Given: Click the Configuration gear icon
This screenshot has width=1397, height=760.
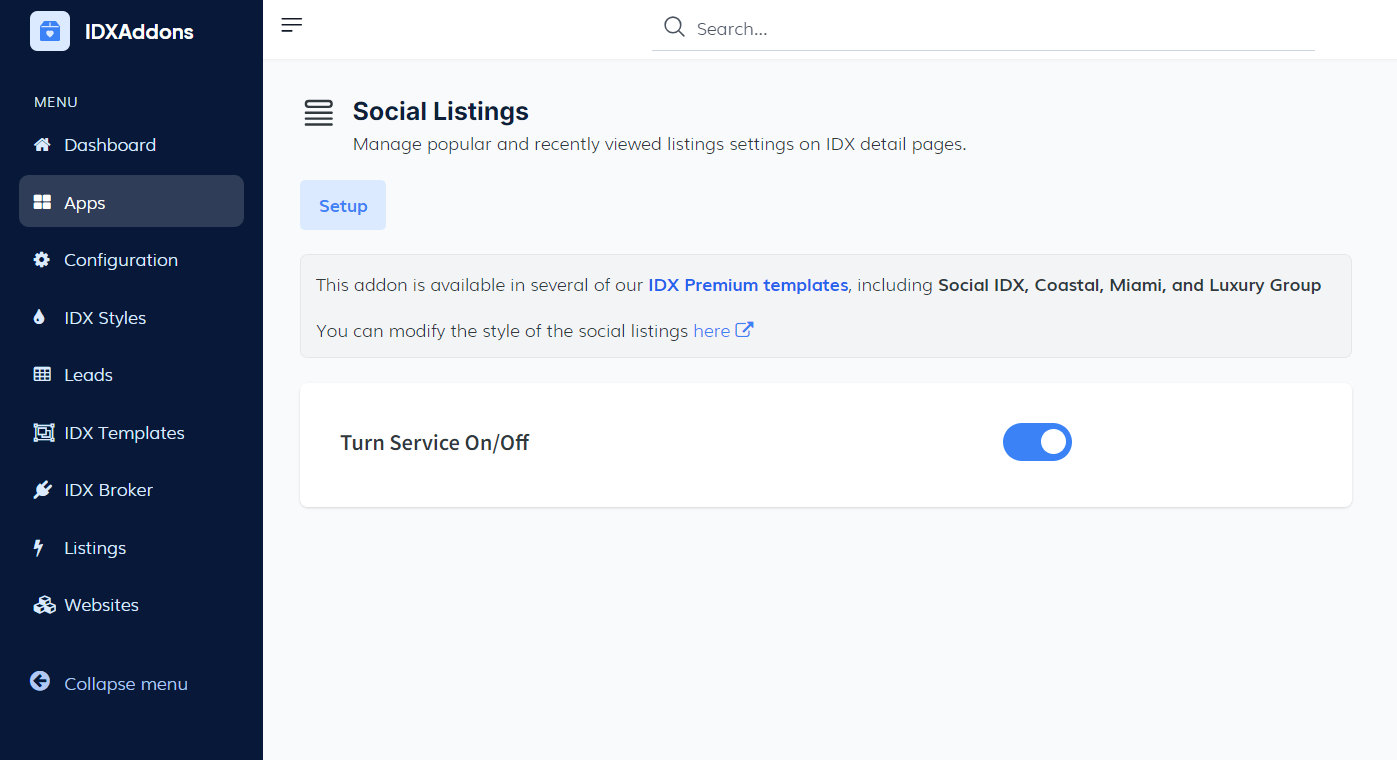Looking at the screenshot, I should (x=42, y=260).
